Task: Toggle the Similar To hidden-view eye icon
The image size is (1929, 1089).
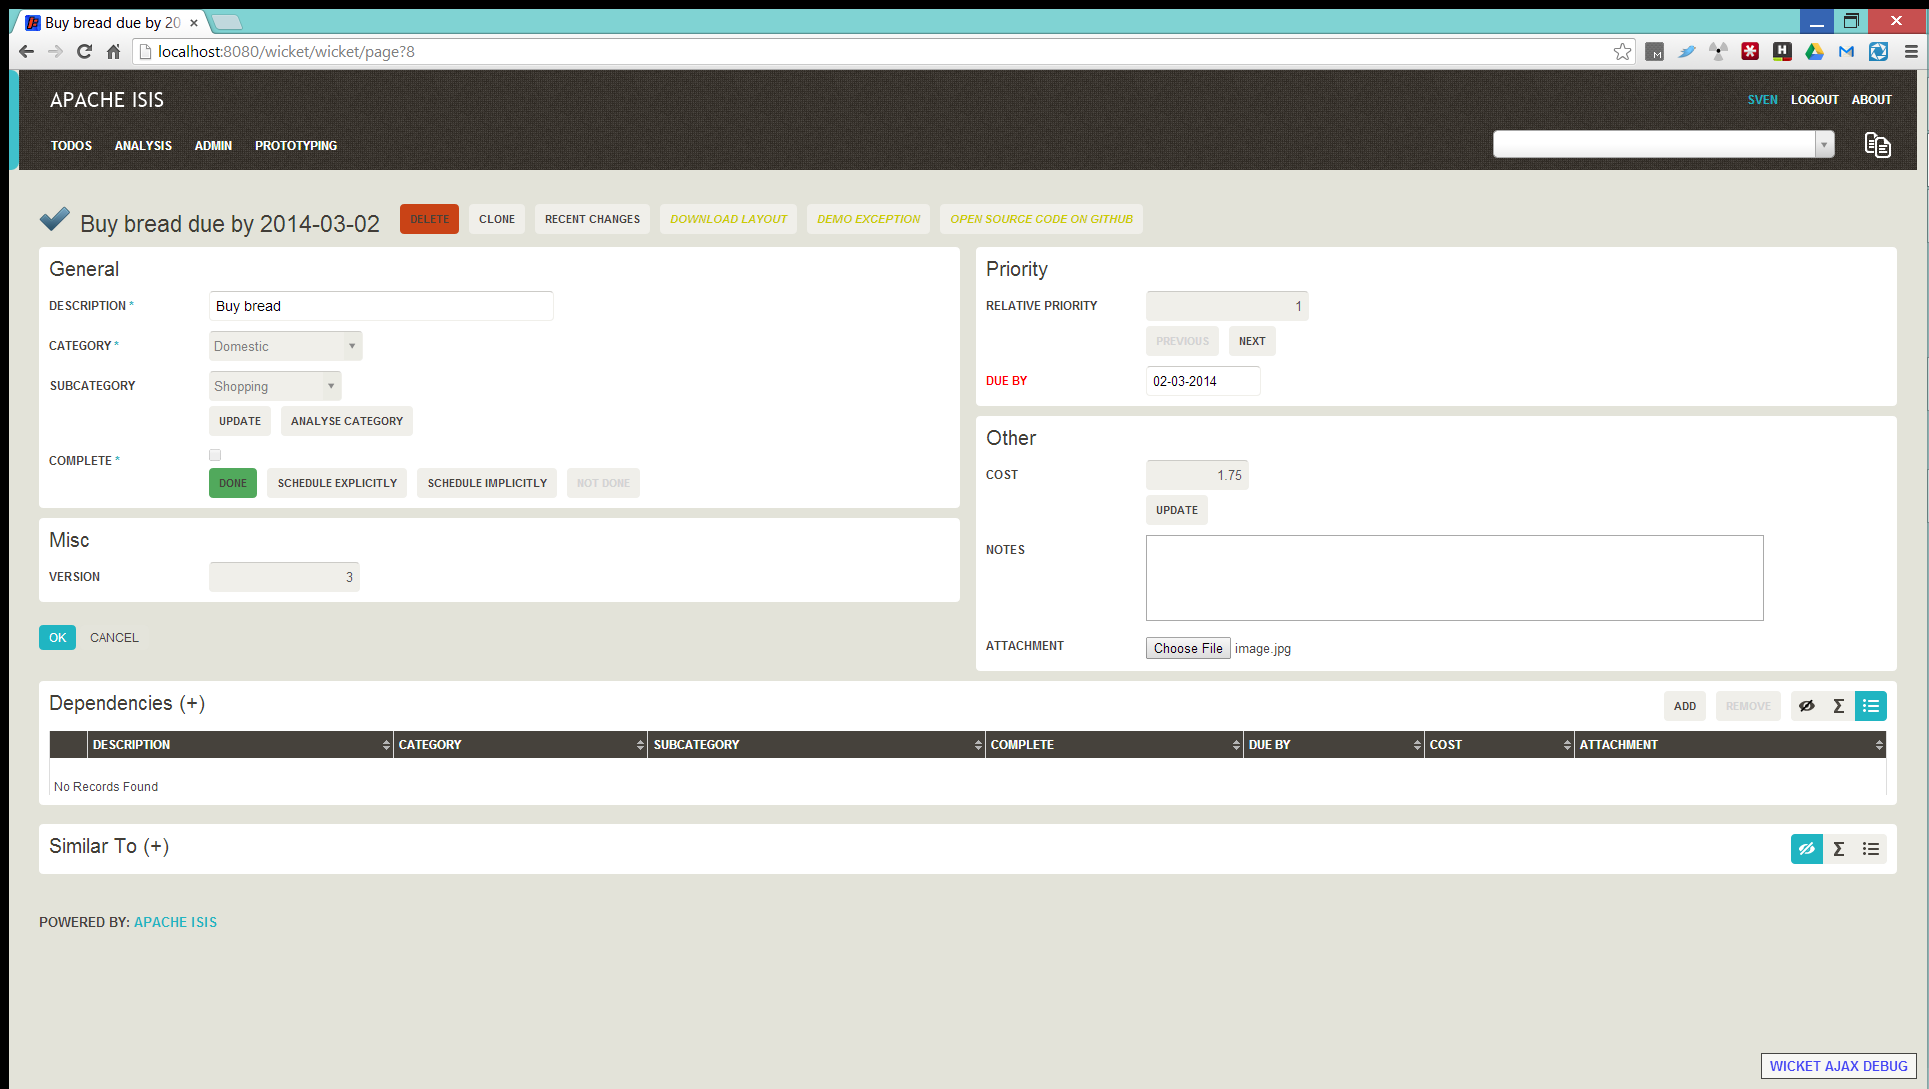Action: [1806, 849]
